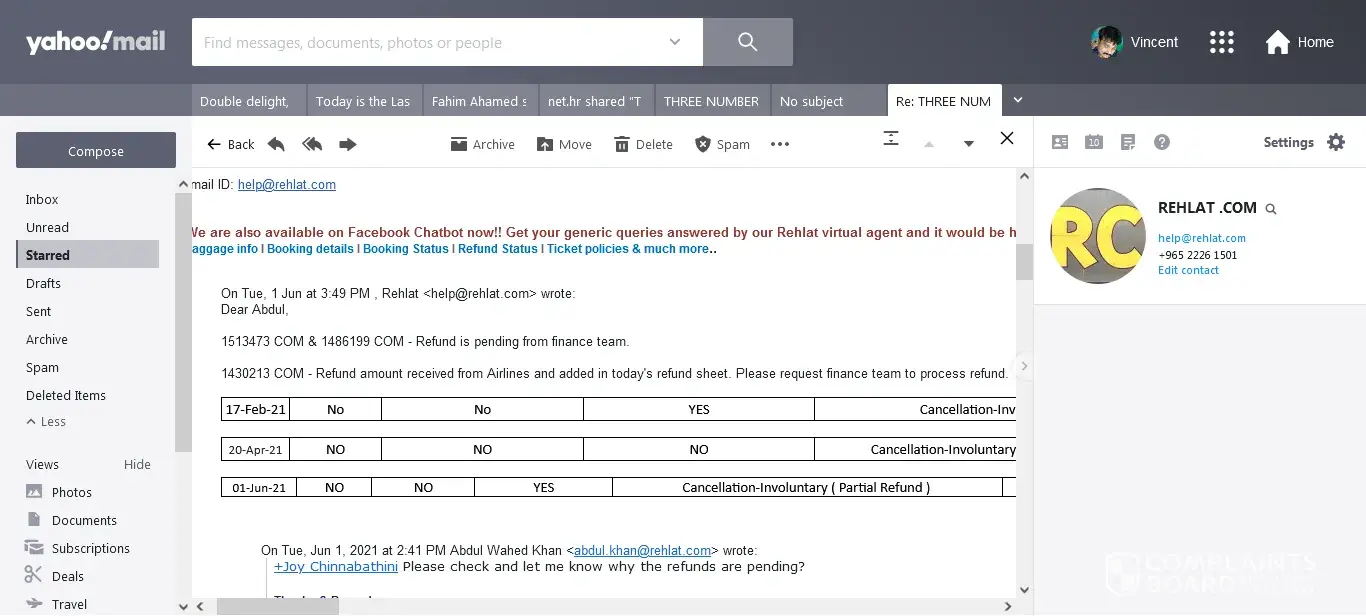Screen dimensions: 1366x616
Task: Click the Reply All double-arrow icon
Action: click(x=312, y=144)
